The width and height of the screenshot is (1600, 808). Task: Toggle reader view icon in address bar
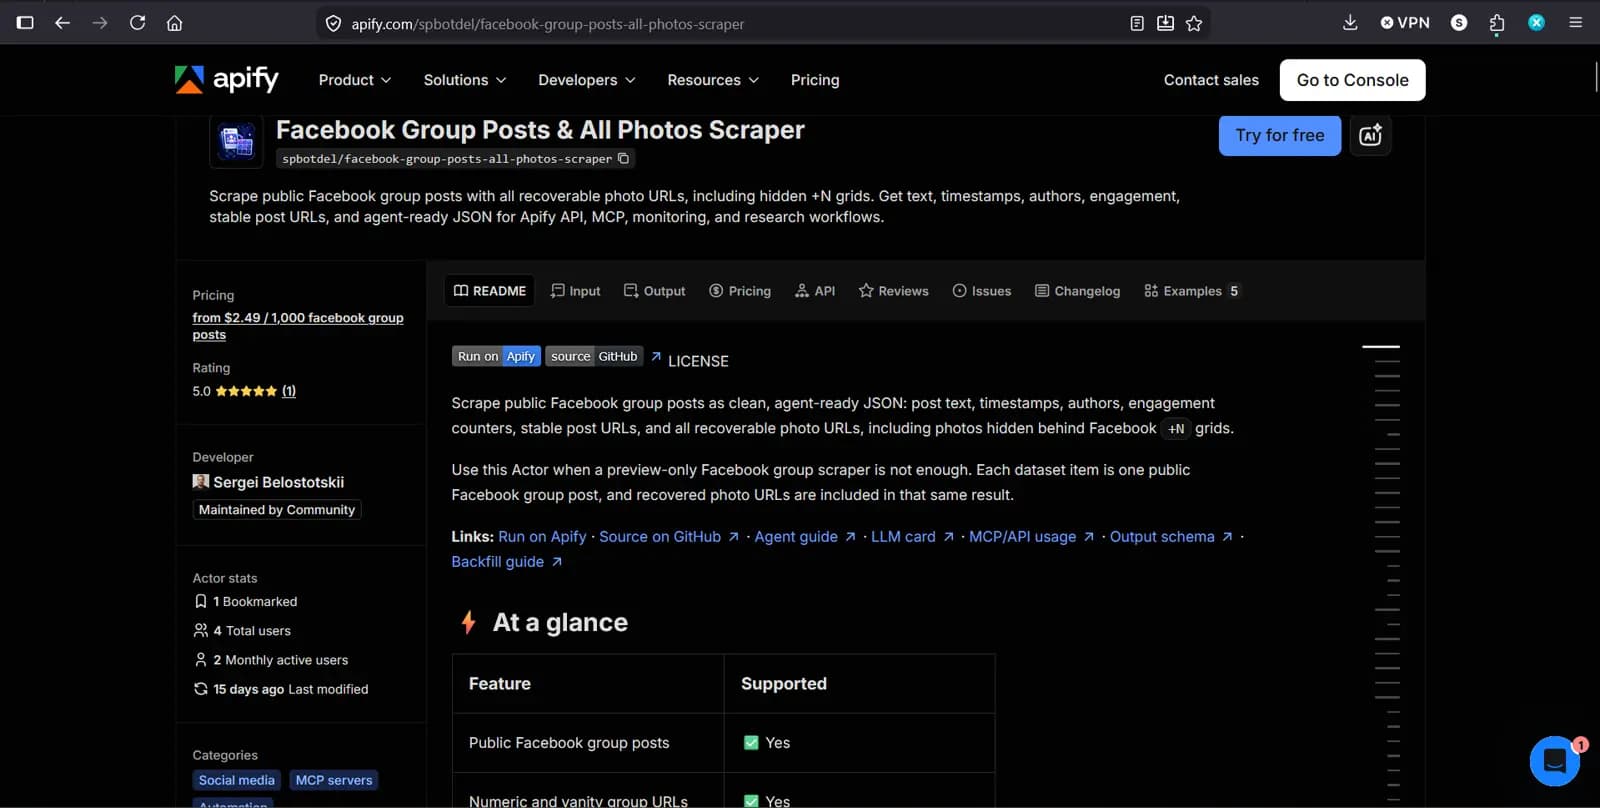[x=1137, y=23]
